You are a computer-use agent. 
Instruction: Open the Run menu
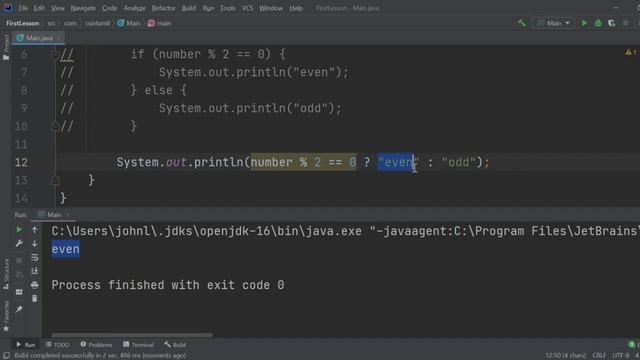(x=208, y=8)
